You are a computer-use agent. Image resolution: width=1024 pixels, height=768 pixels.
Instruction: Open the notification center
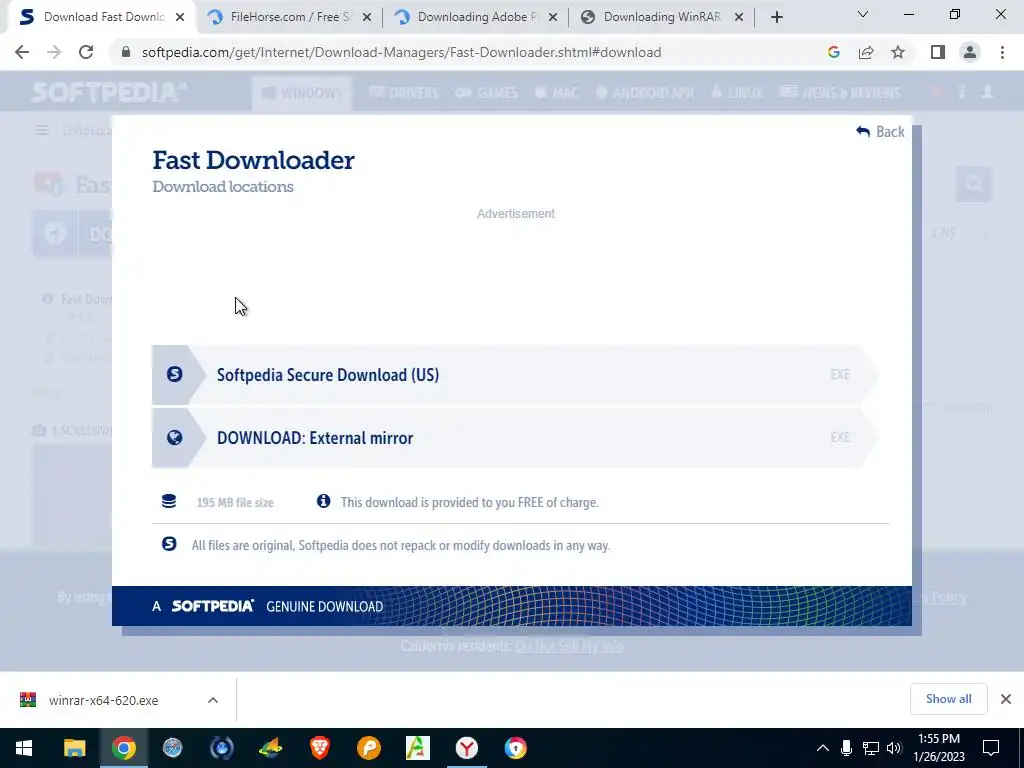[x=991, y=748]
